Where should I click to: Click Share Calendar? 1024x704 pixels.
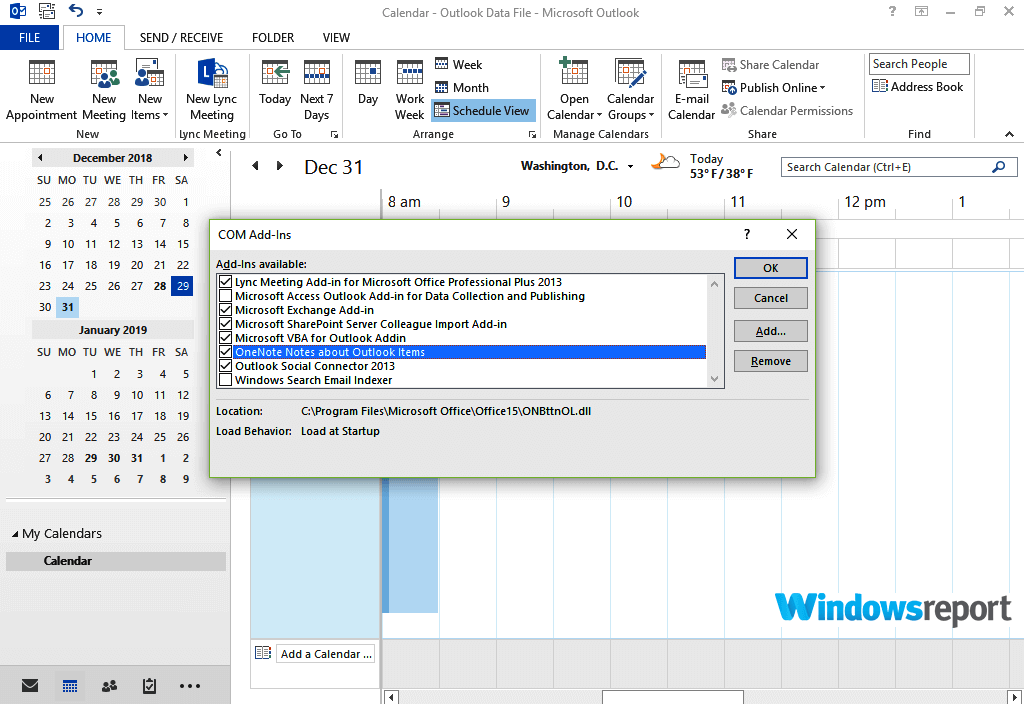771,65
